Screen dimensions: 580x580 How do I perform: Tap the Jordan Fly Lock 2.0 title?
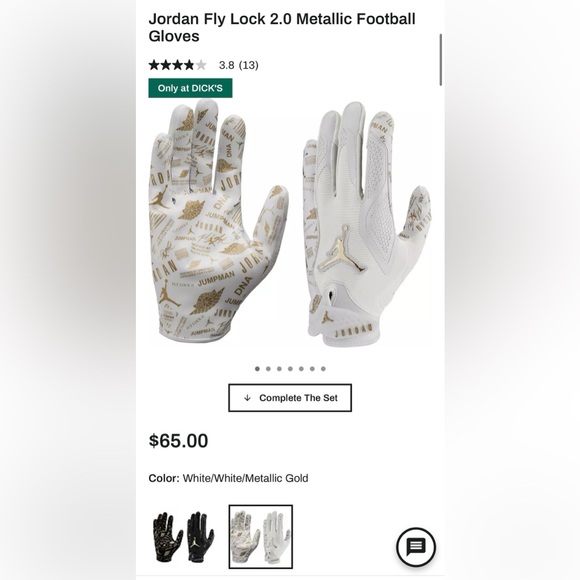pyautogui.click(x=282, y=27)
